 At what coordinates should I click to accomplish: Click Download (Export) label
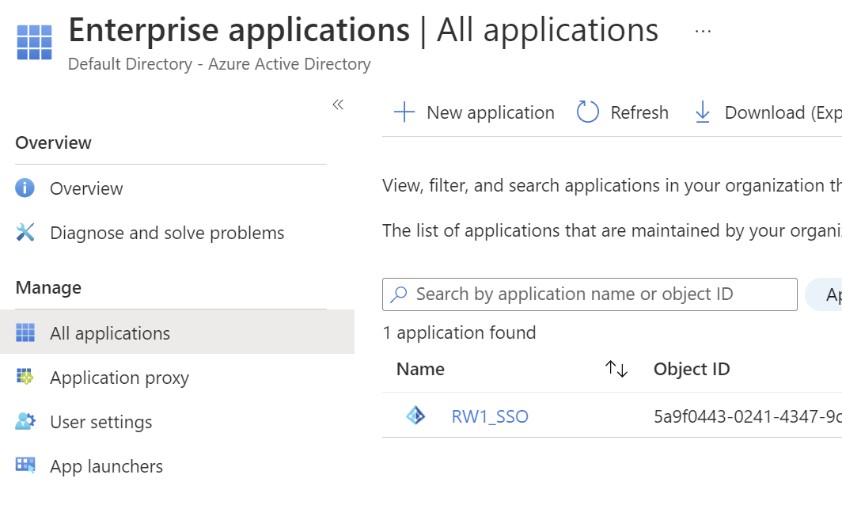(x=783, y=113)
